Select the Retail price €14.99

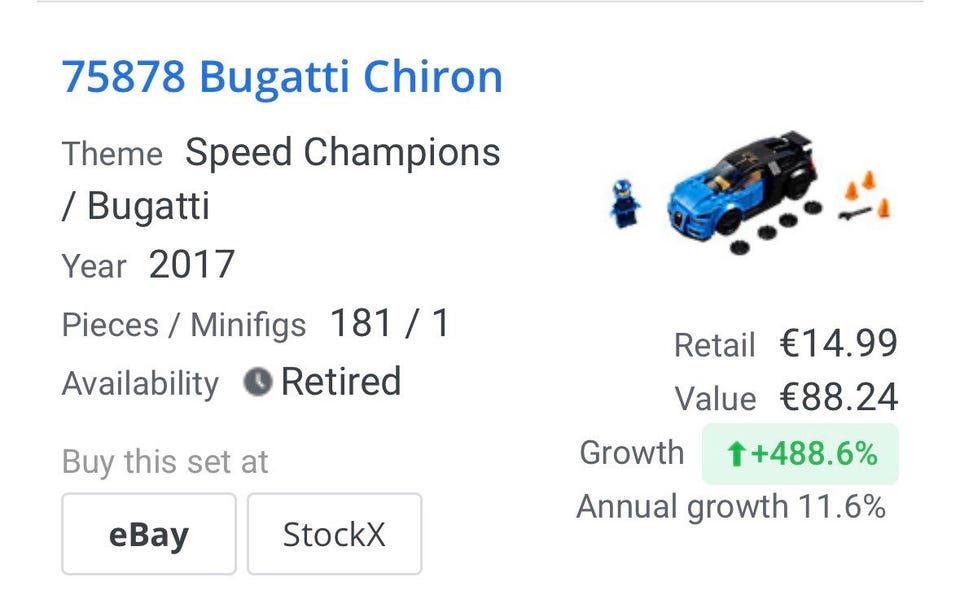[838, 344]
